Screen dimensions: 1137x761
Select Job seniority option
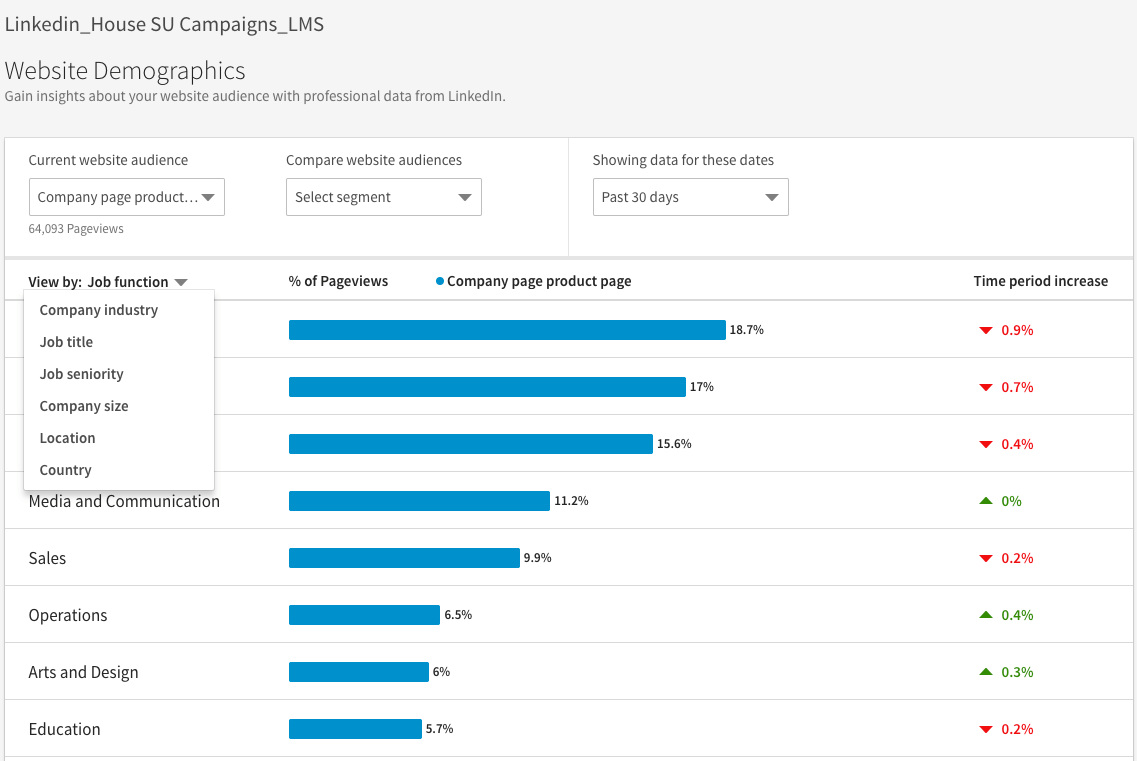[82, 374]
